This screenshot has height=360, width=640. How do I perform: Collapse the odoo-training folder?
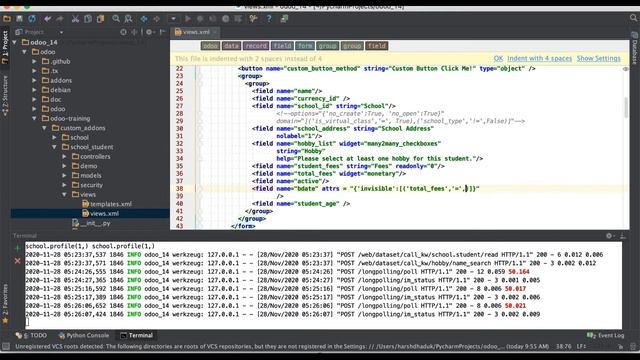pyautogui.click(x=35, y=118)
